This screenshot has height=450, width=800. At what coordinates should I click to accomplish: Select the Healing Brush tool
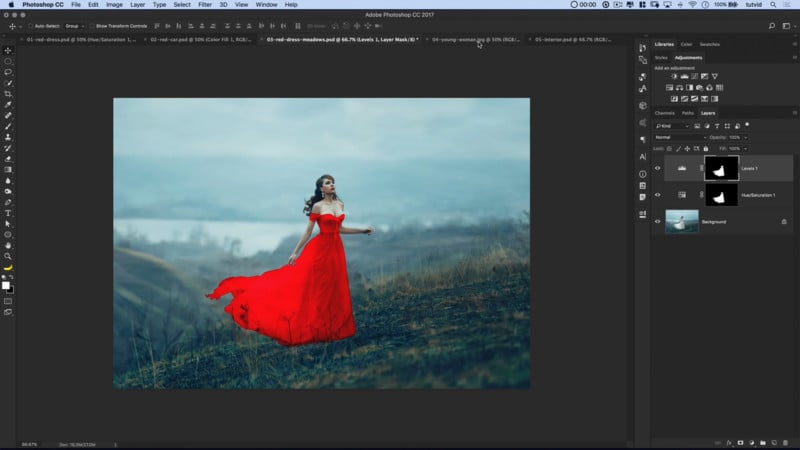point(8,115)
